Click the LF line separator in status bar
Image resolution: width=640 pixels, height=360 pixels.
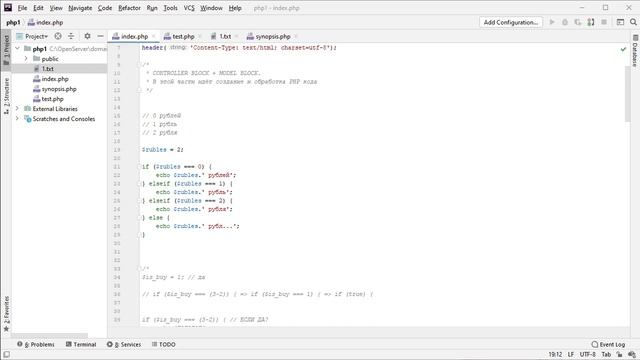571,354
